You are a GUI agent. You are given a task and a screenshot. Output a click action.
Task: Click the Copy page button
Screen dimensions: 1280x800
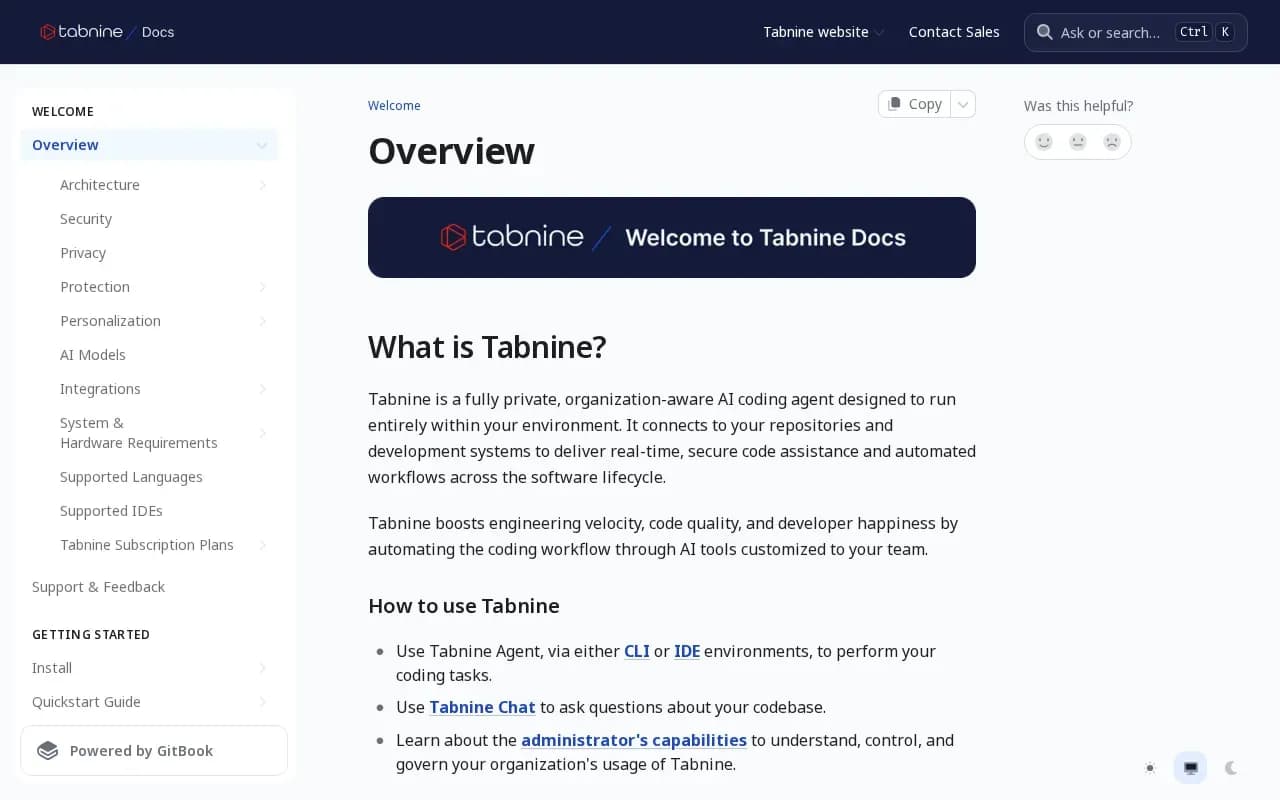(915, 104)
